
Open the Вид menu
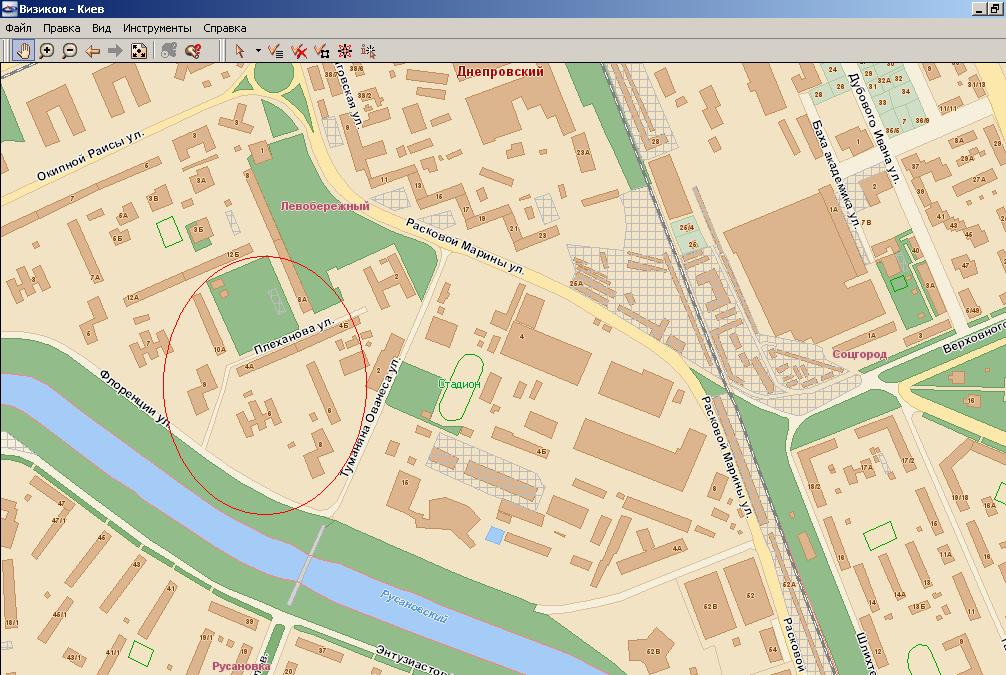[x=101, y=29]
